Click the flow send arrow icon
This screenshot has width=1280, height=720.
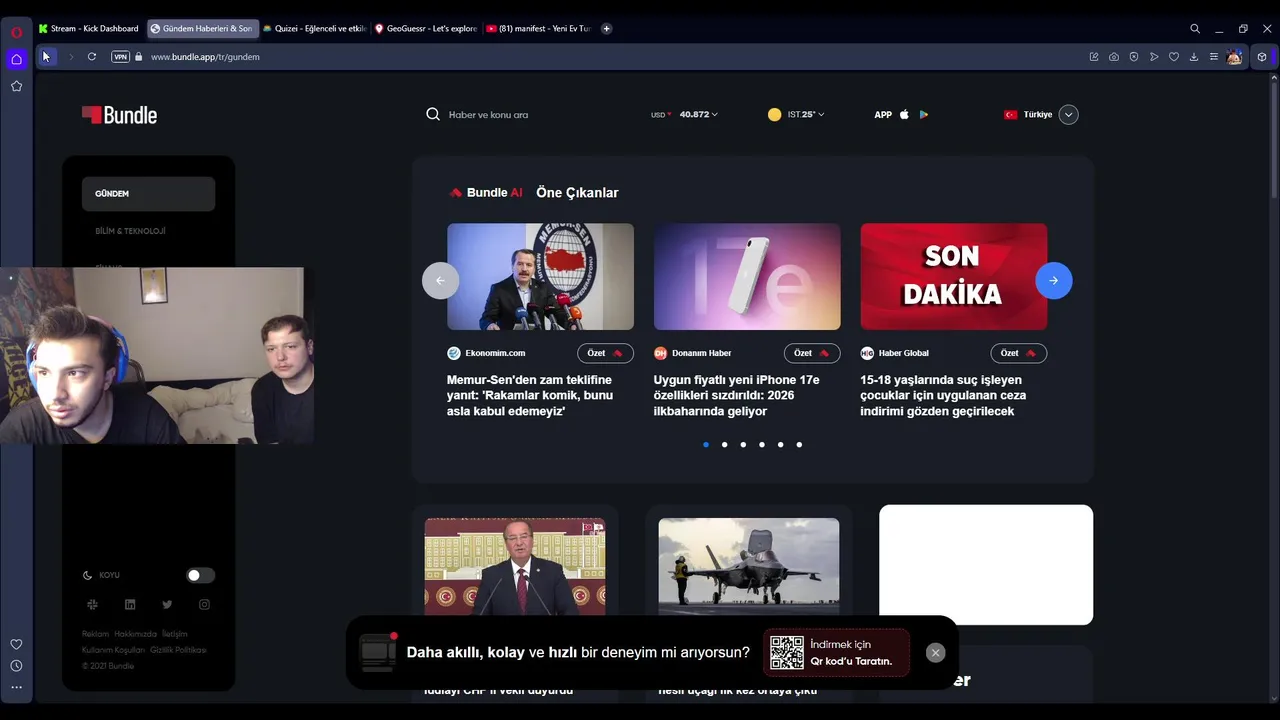click(x=1154, y=57)
